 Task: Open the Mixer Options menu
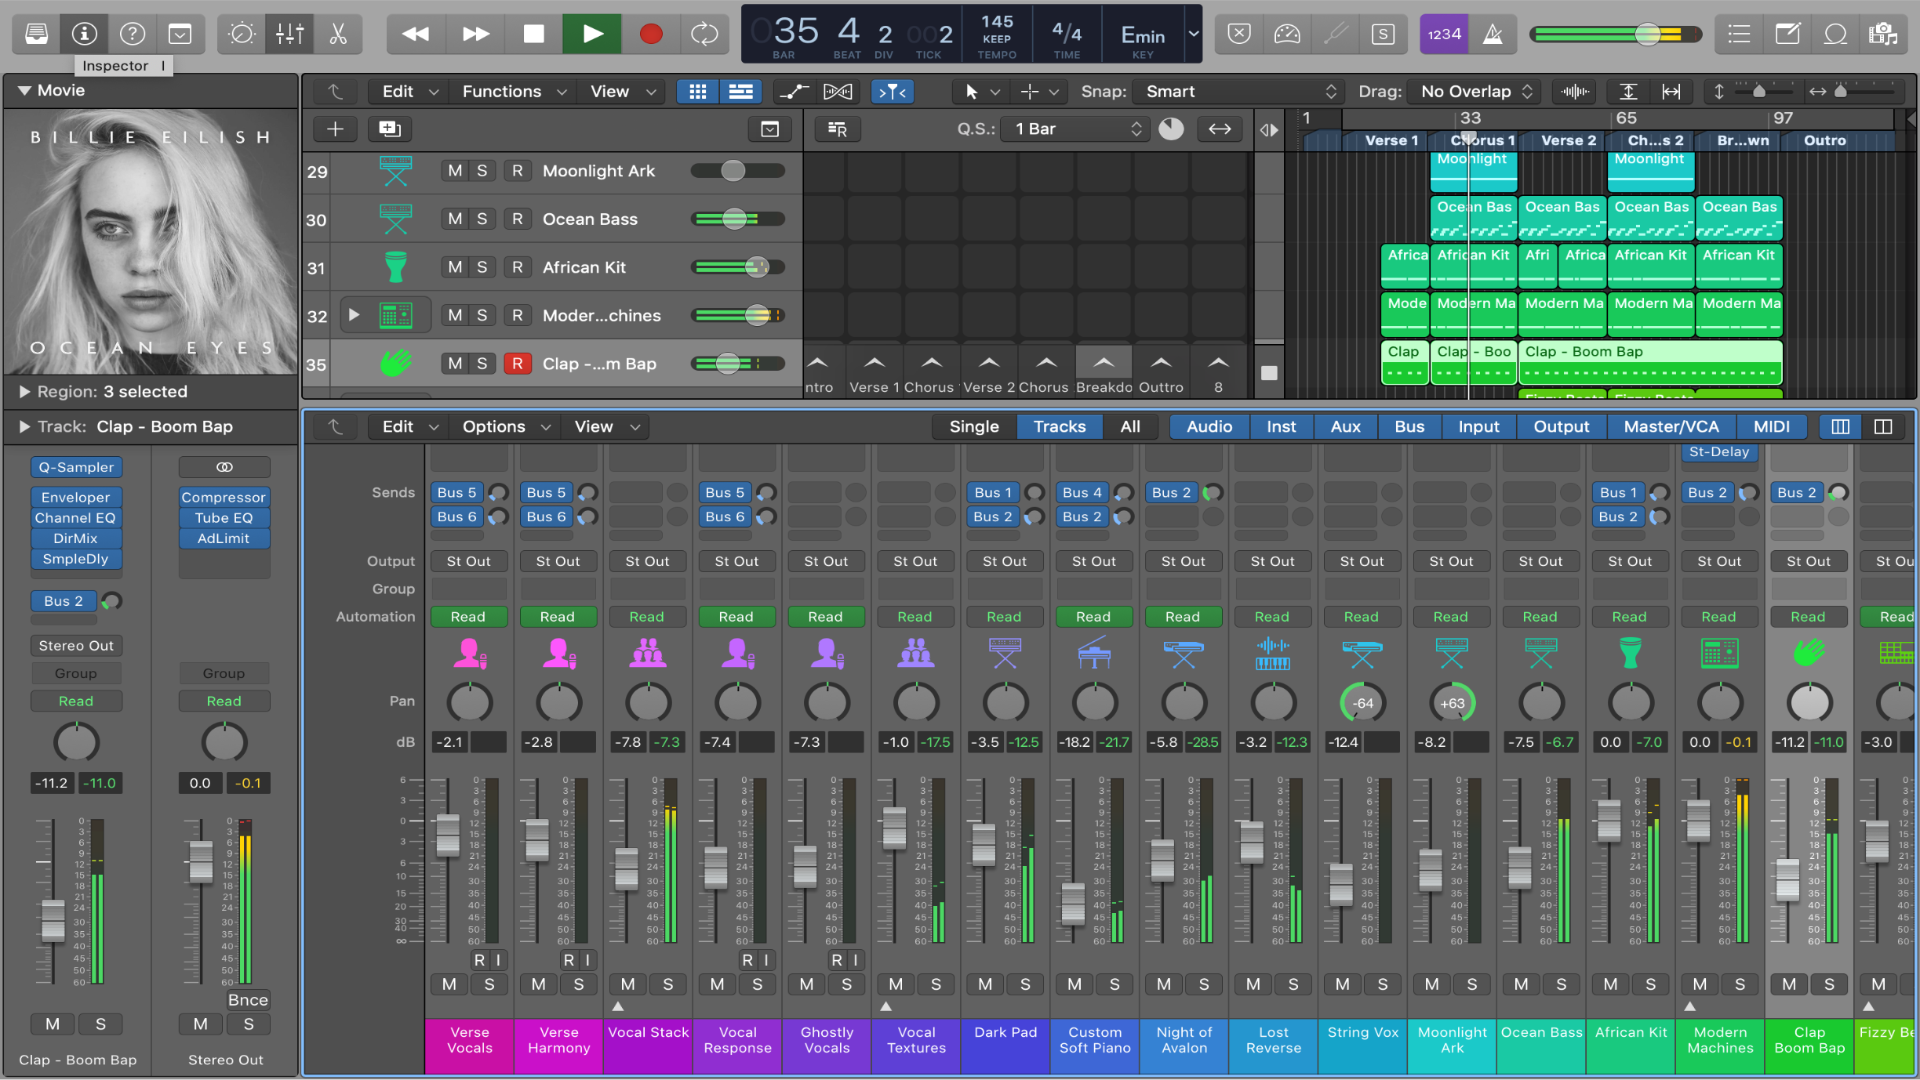pyautogui.click(x=506, y=427)
